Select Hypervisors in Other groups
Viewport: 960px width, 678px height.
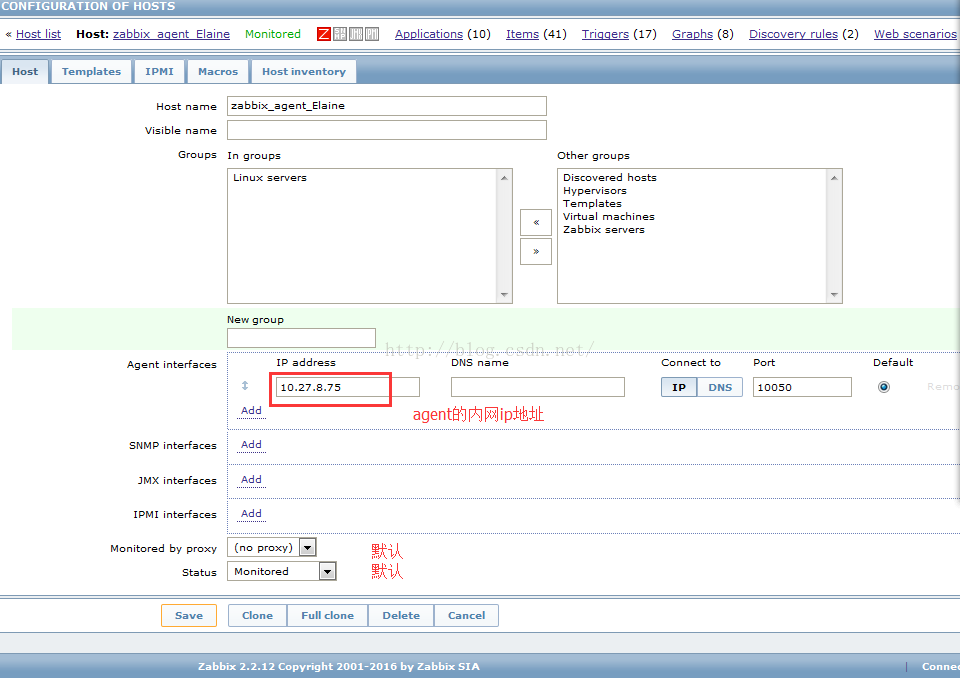(x=595, y=190)
